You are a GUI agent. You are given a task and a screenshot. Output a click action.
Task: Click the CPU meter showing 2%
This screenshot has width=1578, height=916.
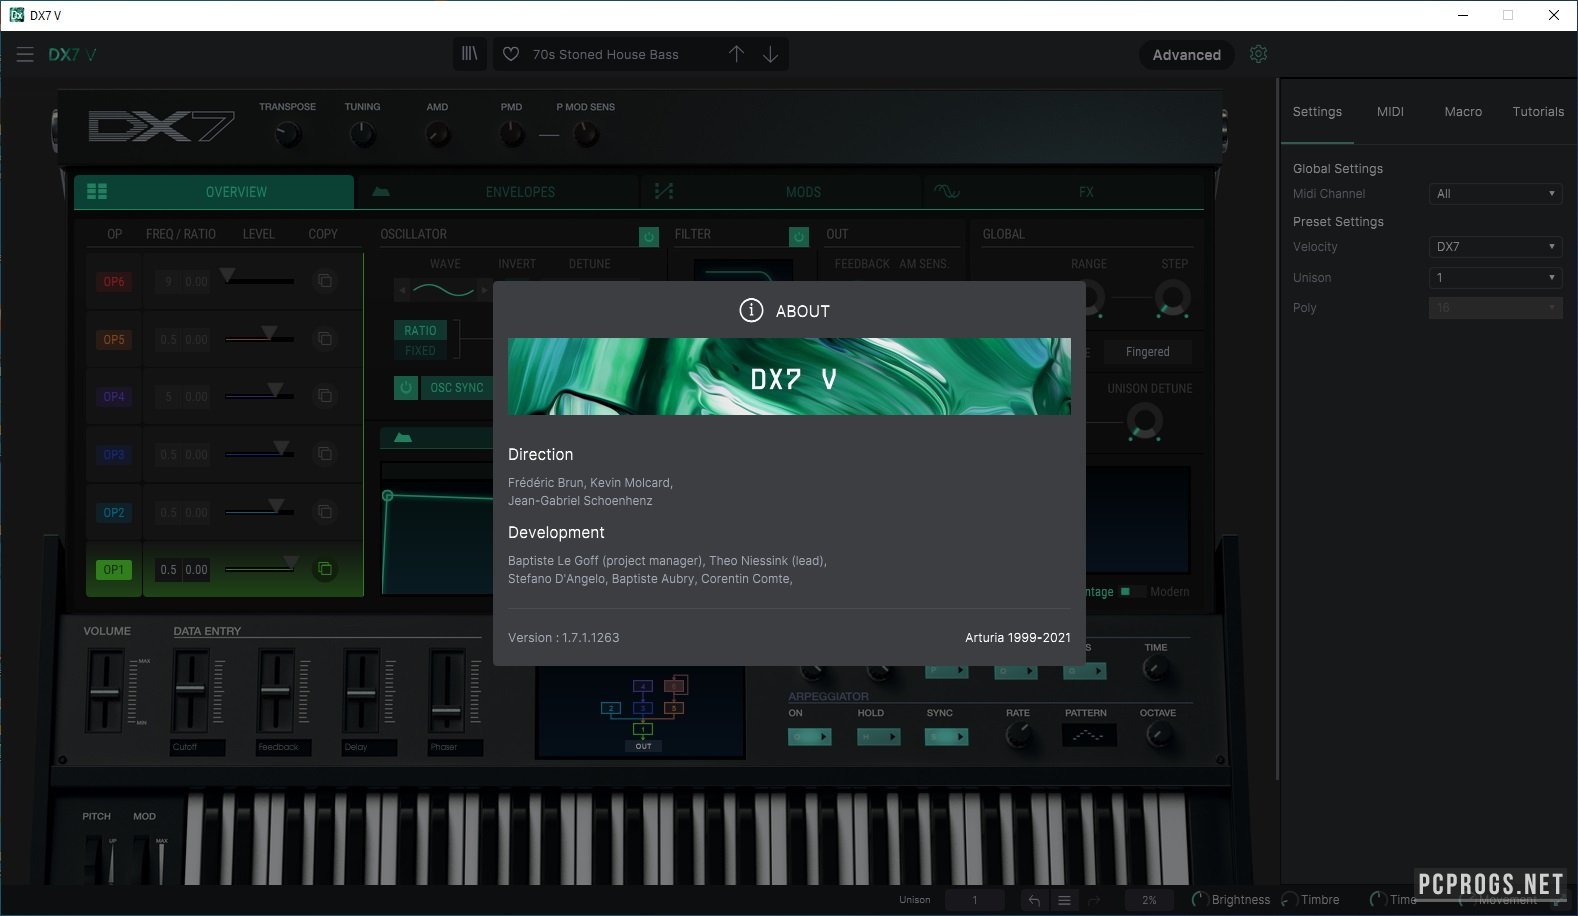coord(1149,900)
